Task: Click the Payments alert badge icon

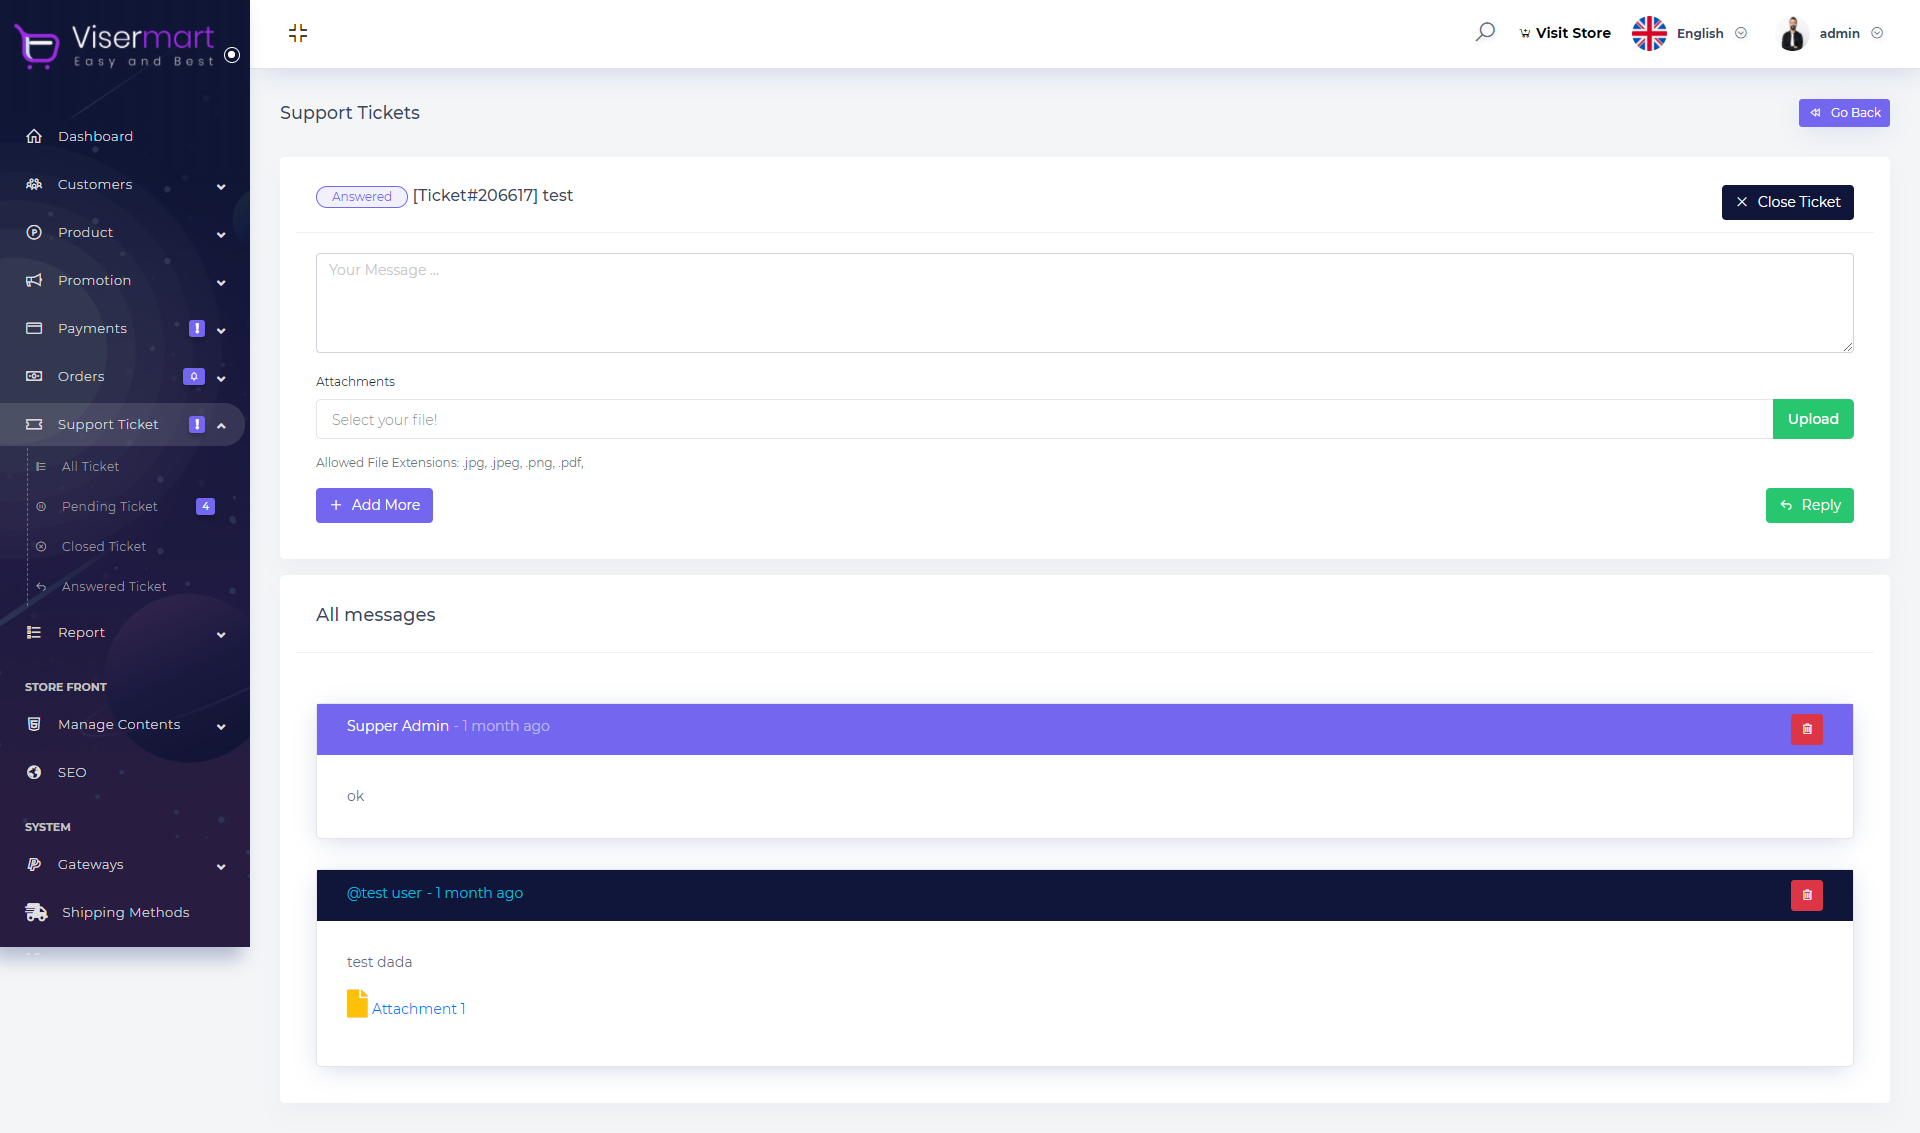Action: click(197, 328)
